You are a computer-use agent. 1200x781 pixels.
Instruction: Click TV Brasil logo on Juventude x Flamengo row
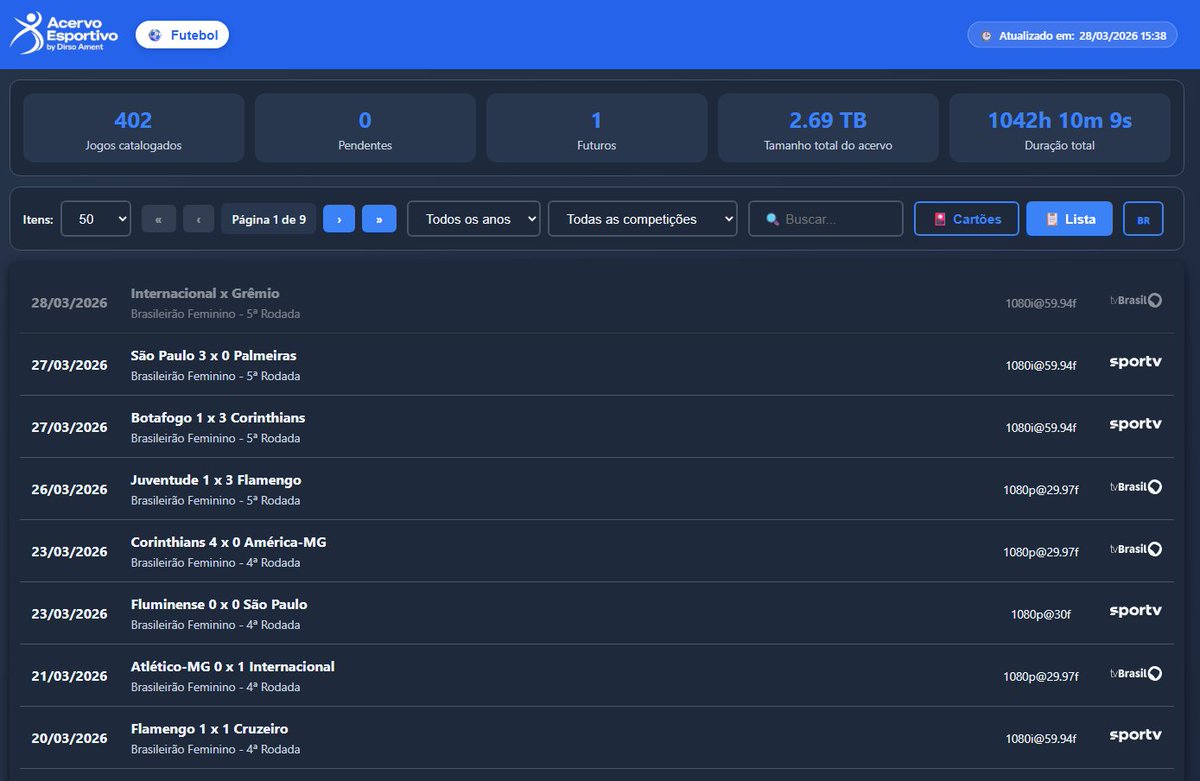(1136, 487)
